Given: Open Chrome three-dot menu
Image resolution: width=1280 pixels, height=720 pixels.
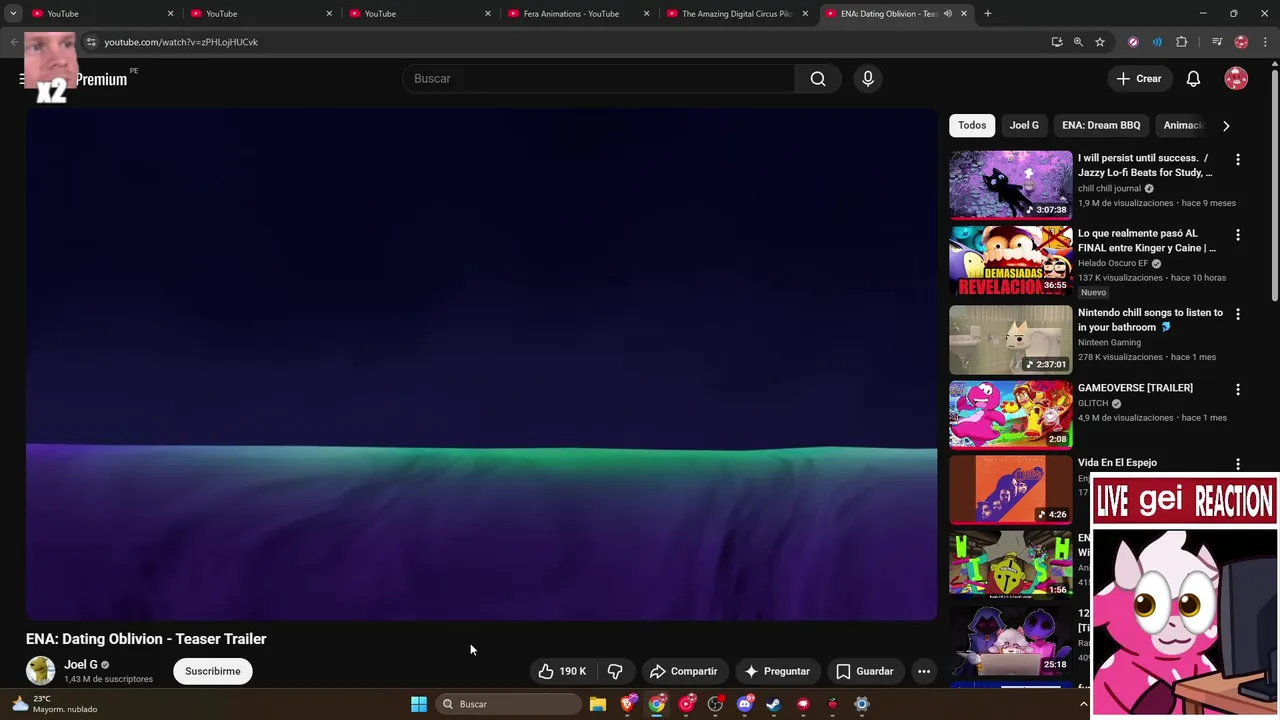Looking at the screenshot, I should click(1265, 42).
